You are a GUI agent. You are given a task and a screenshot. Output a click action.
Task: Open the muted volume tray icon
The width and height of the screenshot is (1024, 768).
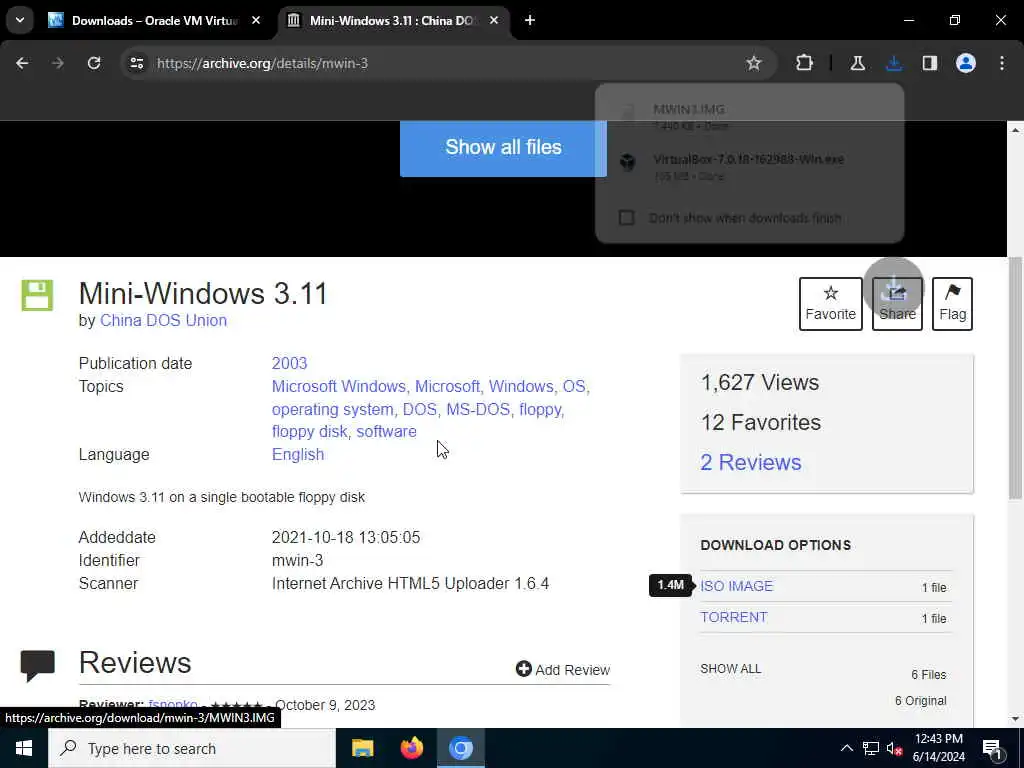[895, 748]
